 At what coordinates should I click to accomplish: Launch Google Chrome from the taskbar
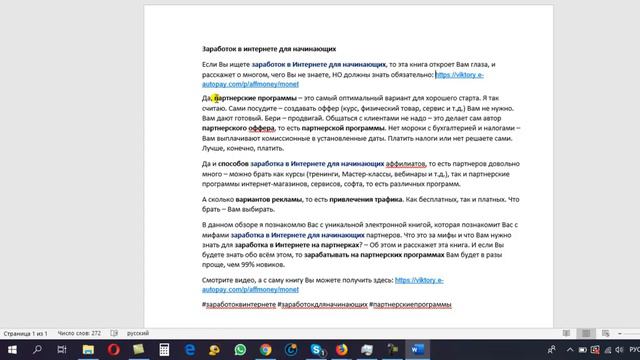266,350
